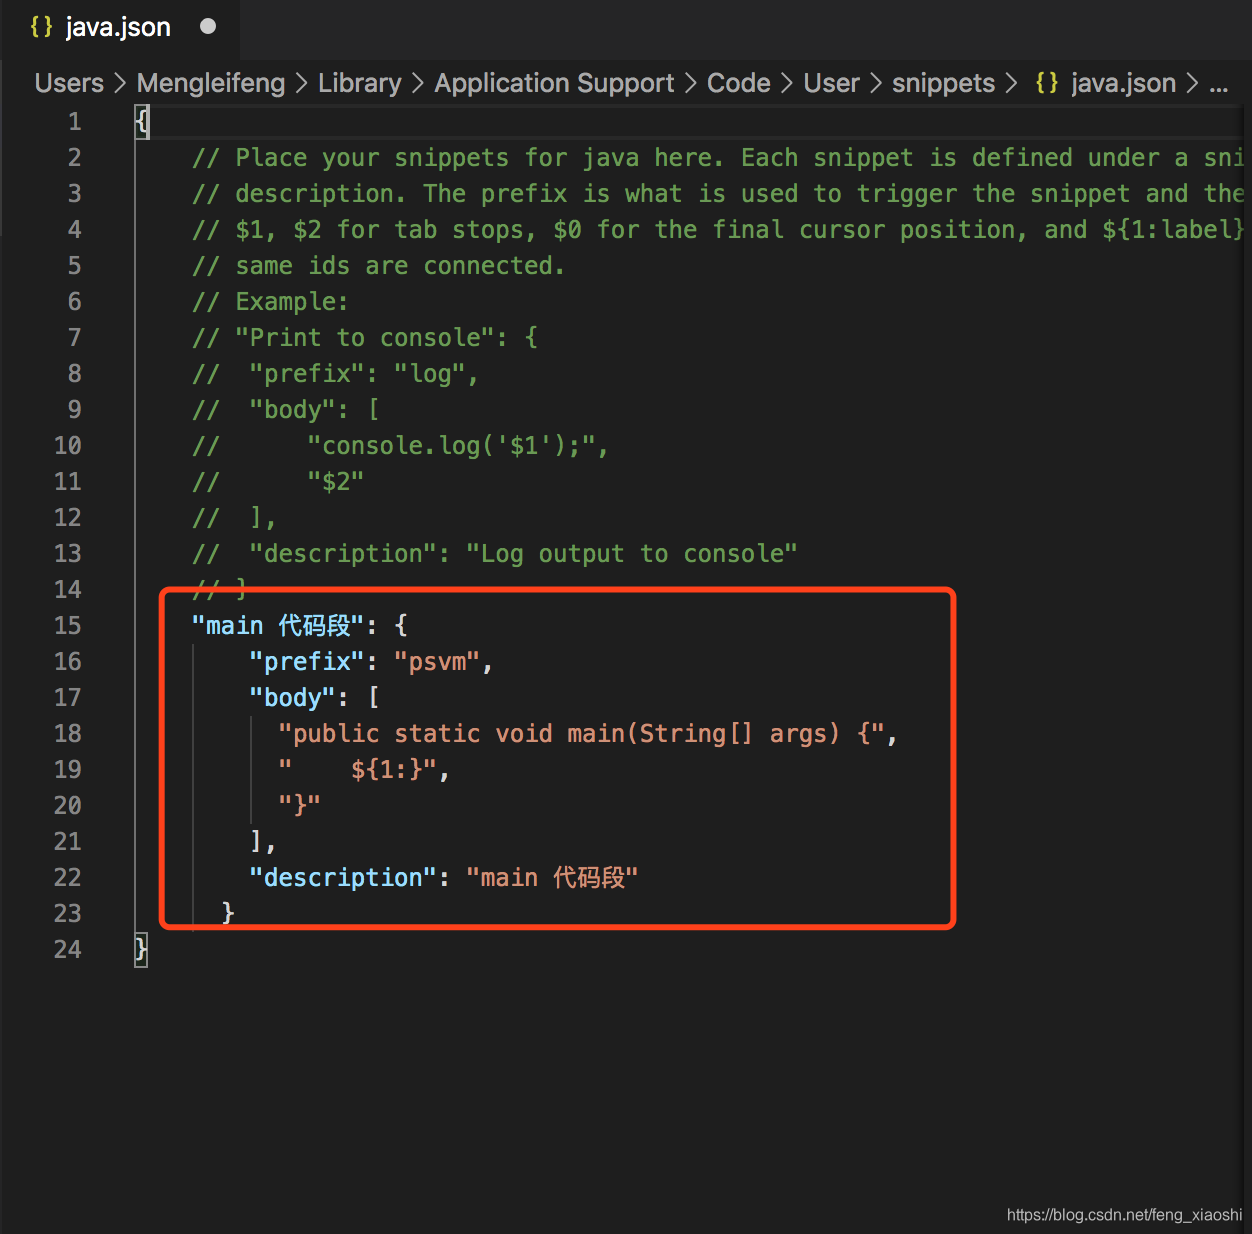Click the "body" key on line 17
Image resolution: width=1252 pixels, height=1234 pixels.
(x=292, y=698)
